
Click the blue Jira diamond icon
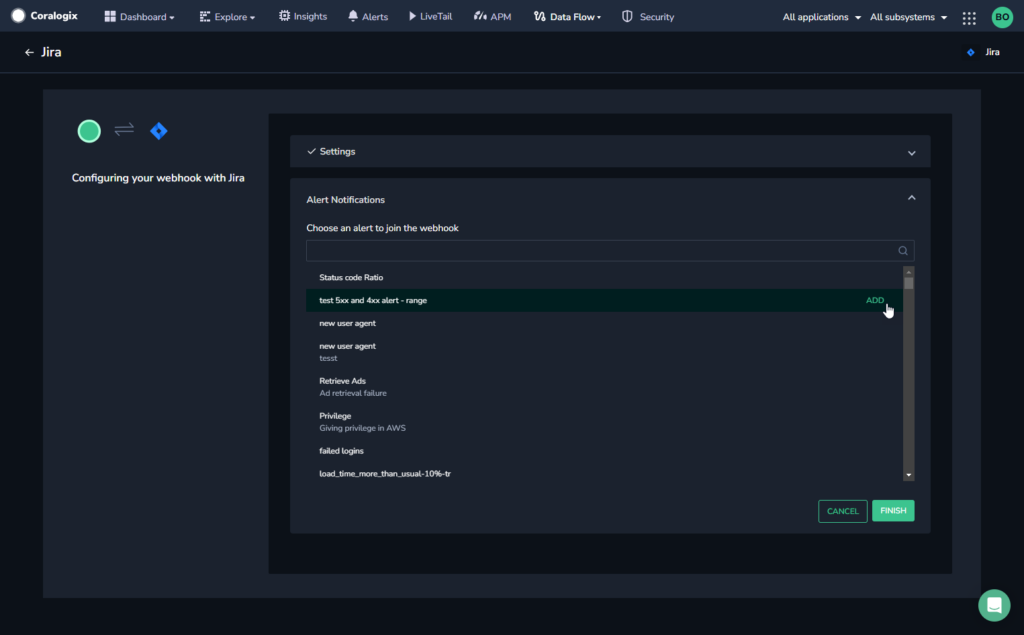(x=159, y=131)
